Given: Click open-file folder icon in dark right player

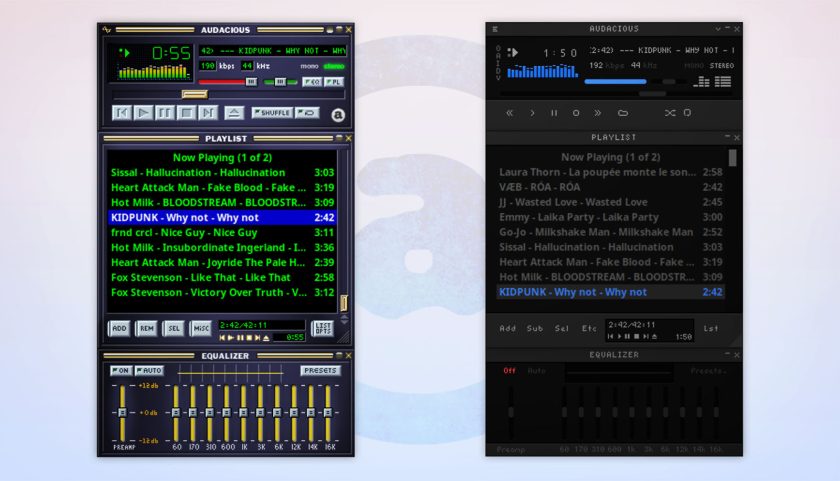Looking at the screenshot, I should point(622,113).
